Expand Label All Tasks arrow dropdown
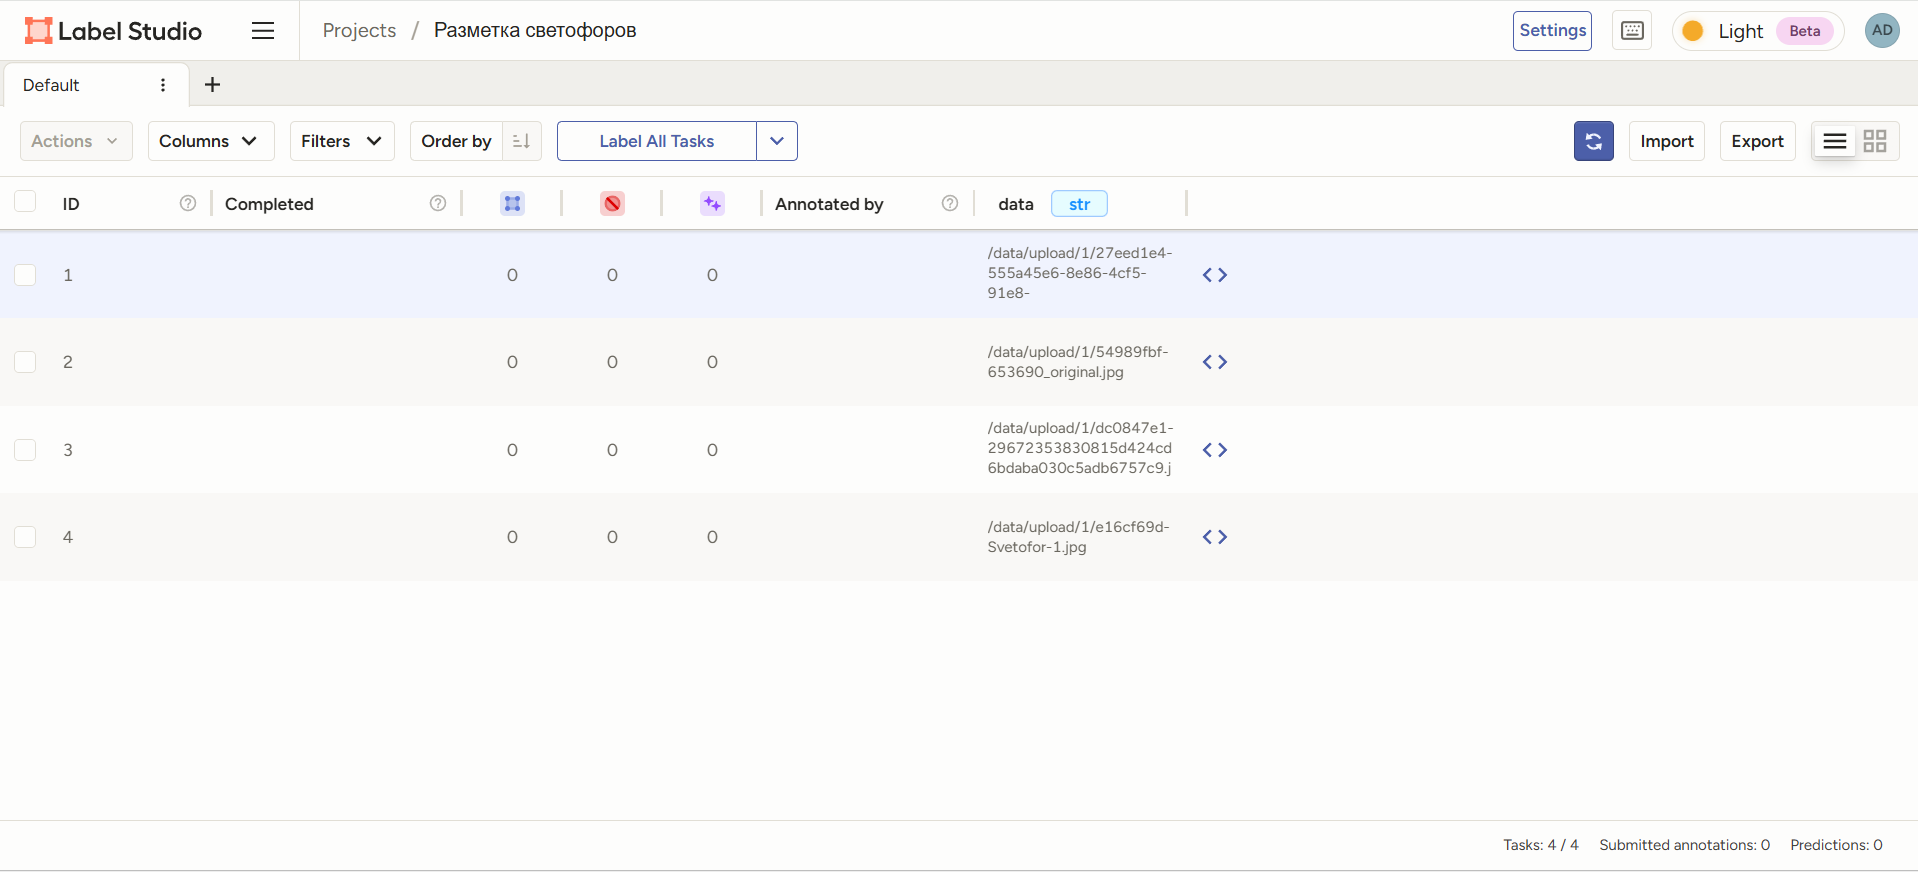Image resolution: width=1918 pixels, height=872 pixels. 776,141
